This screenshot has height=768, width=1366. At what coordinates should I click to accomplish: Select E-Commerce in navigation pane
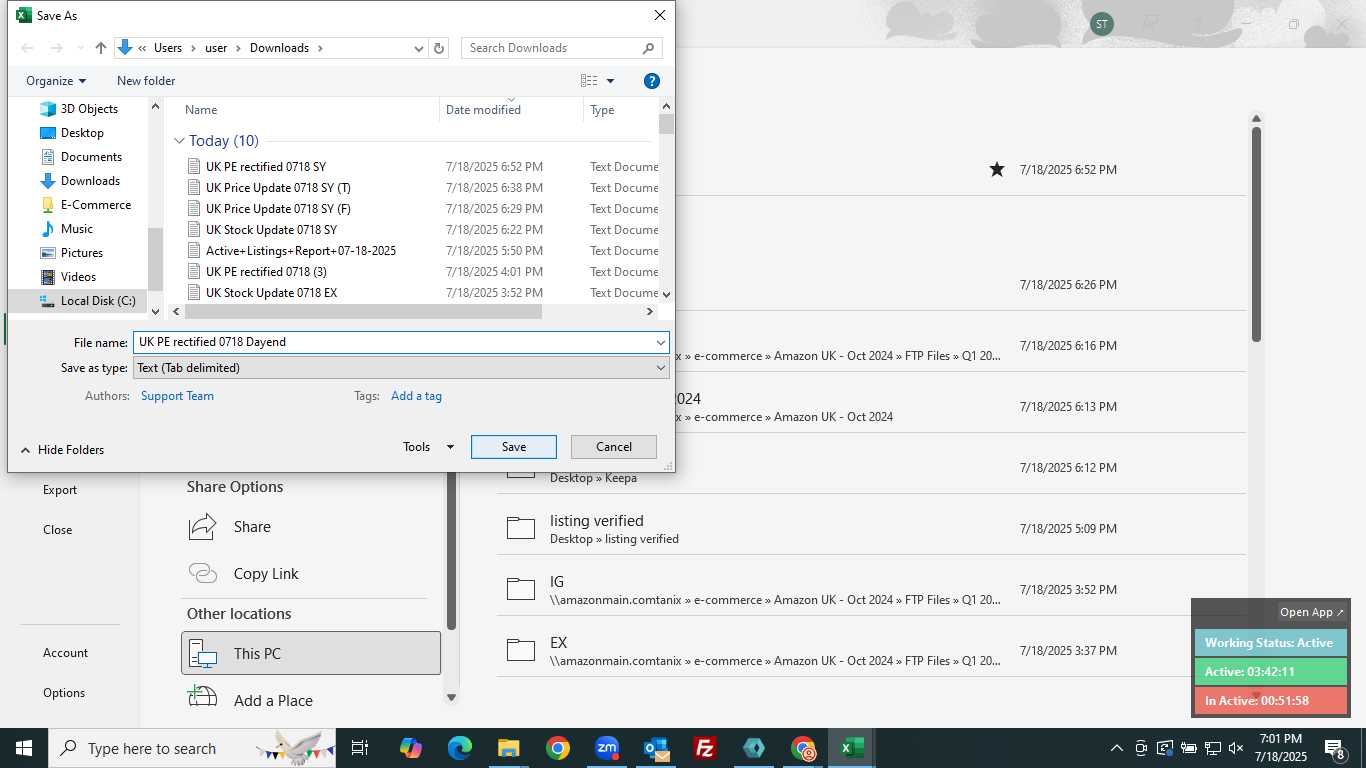(x=96, y=205)
